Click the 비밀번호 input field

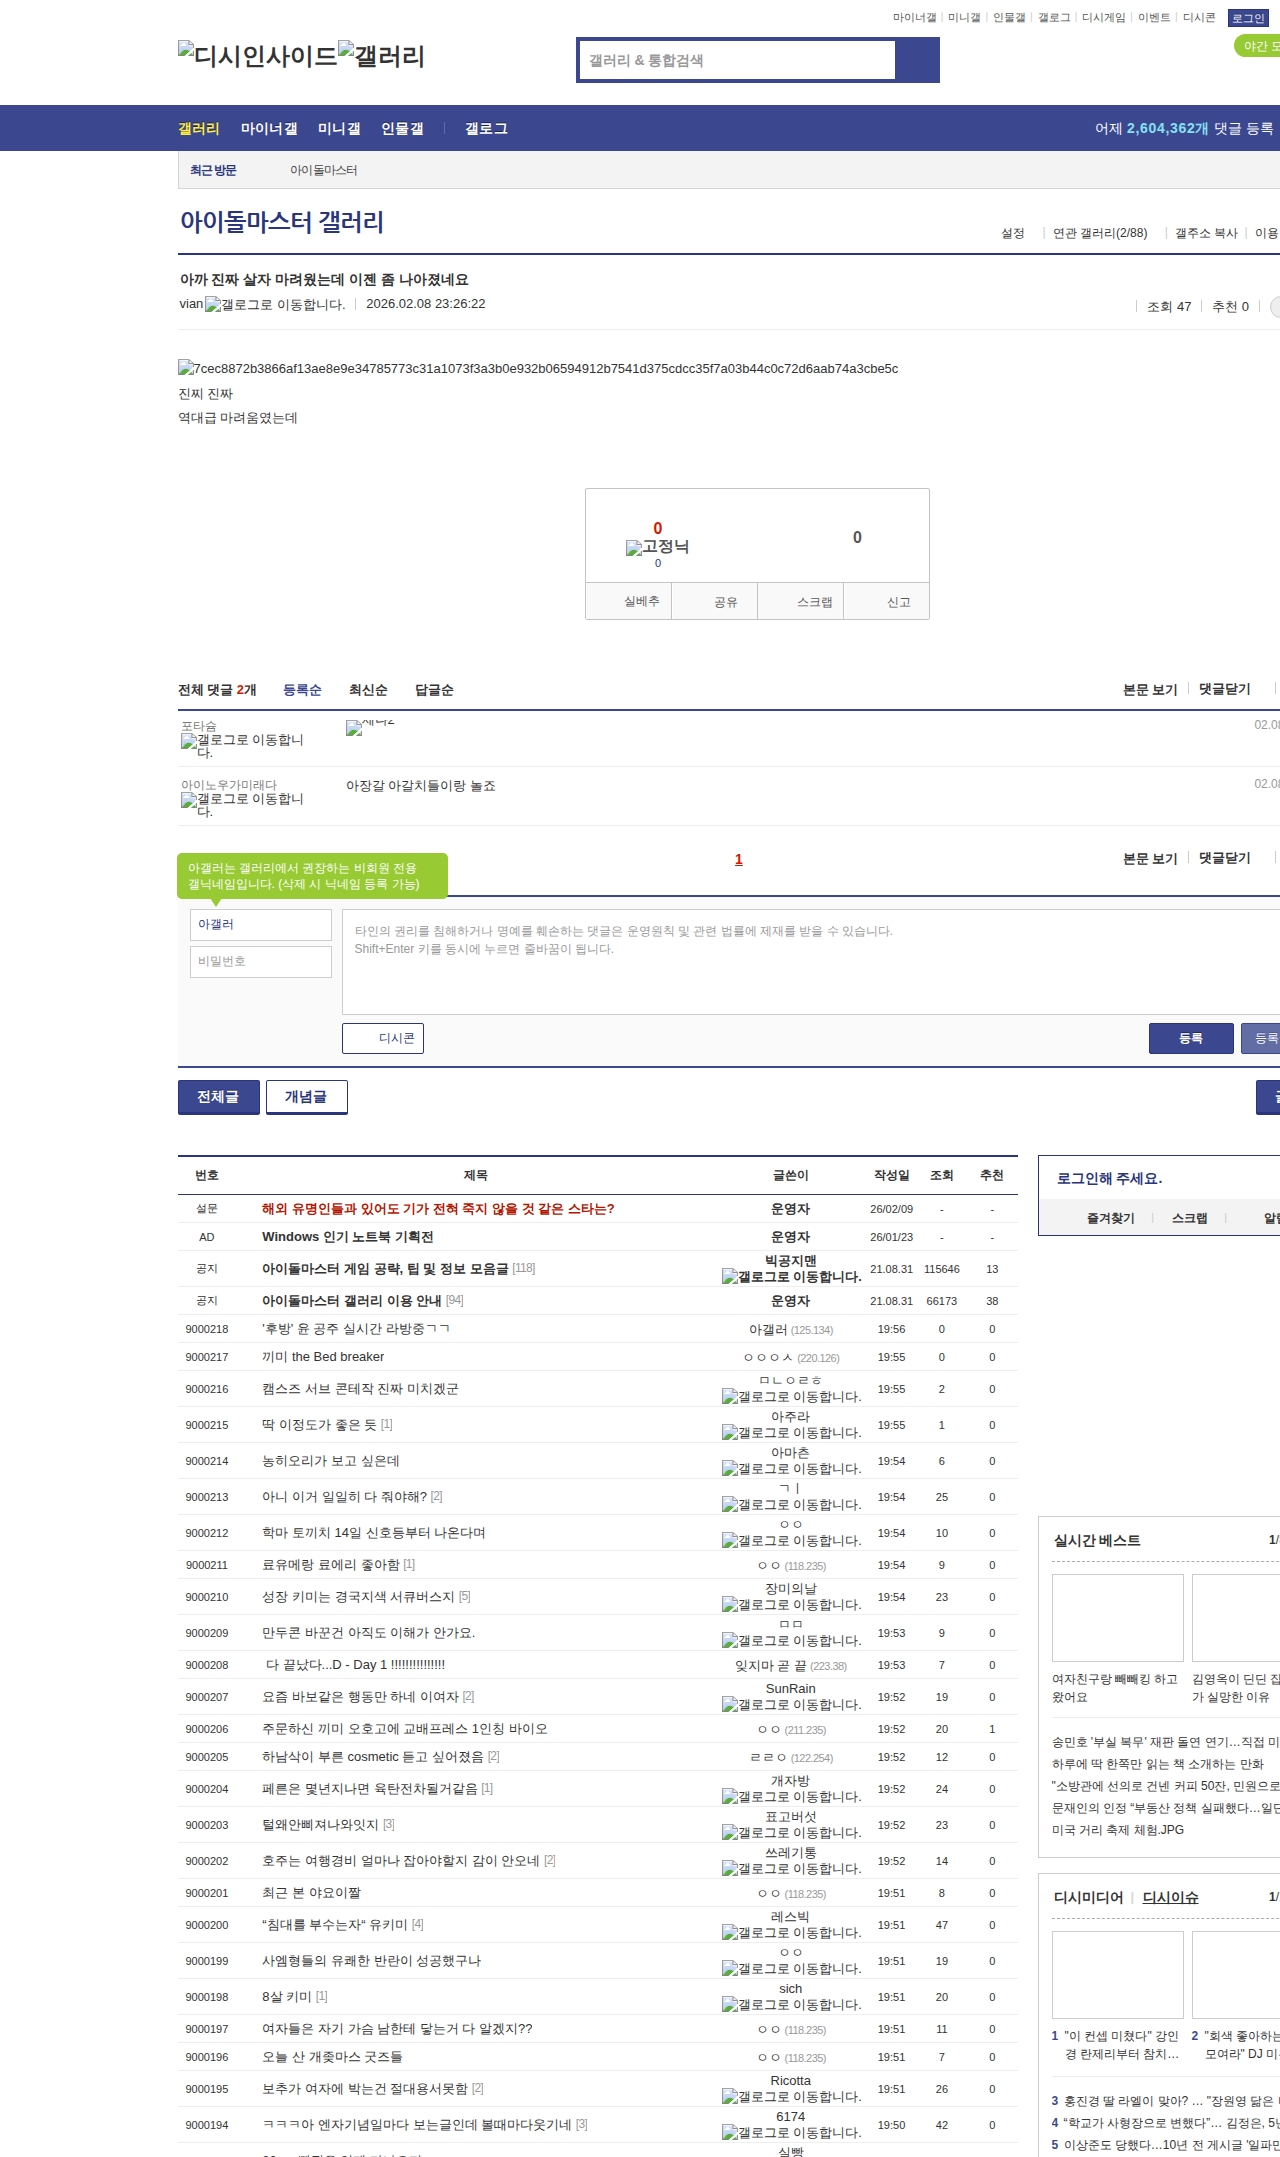pos(260,961)
